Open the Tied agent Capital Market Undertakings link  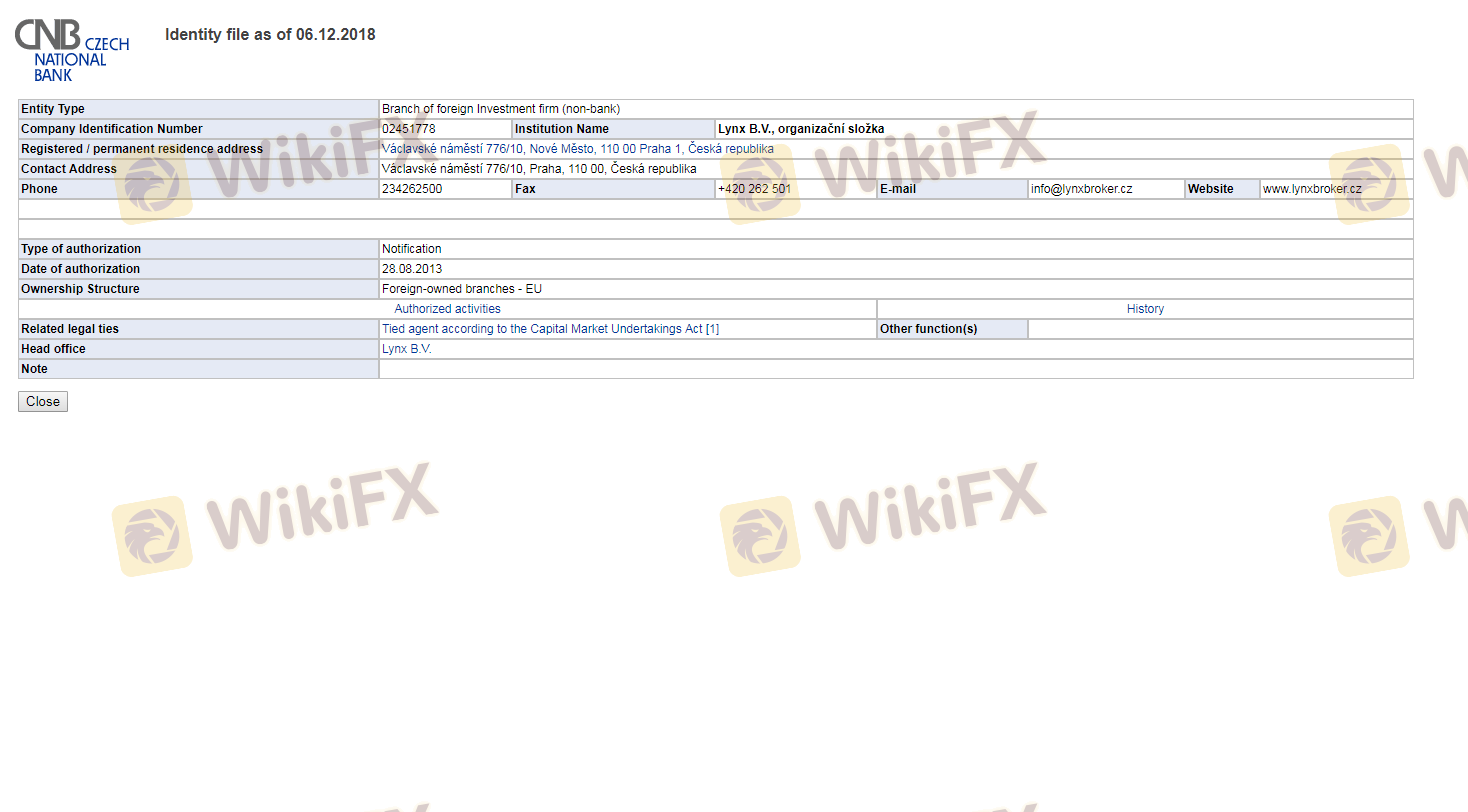coord(550,329)
